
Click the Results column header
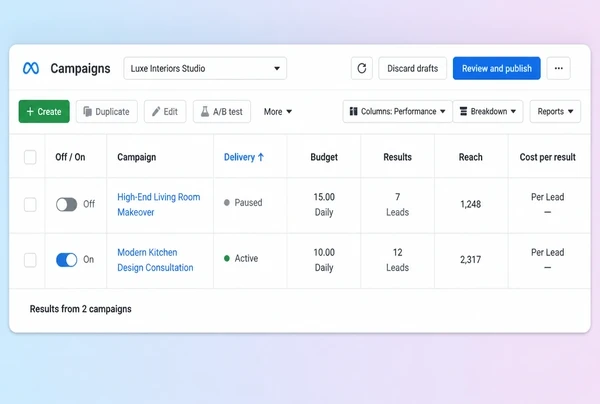398,157
